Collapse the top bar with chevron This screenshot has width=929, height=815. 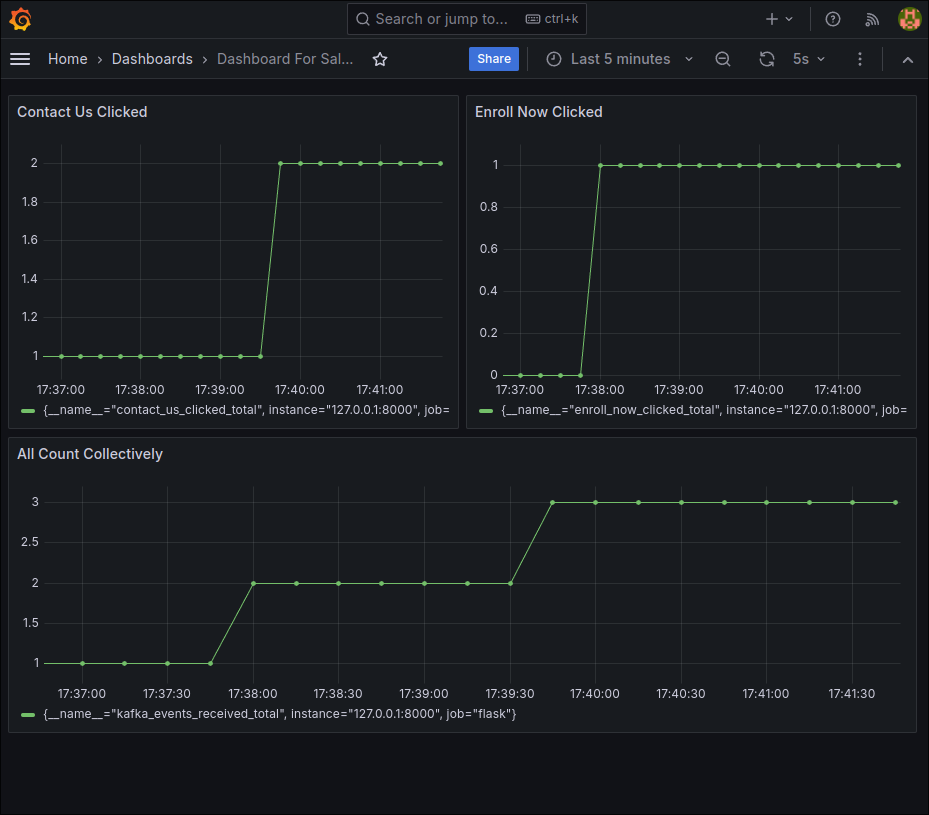[907, 60]
